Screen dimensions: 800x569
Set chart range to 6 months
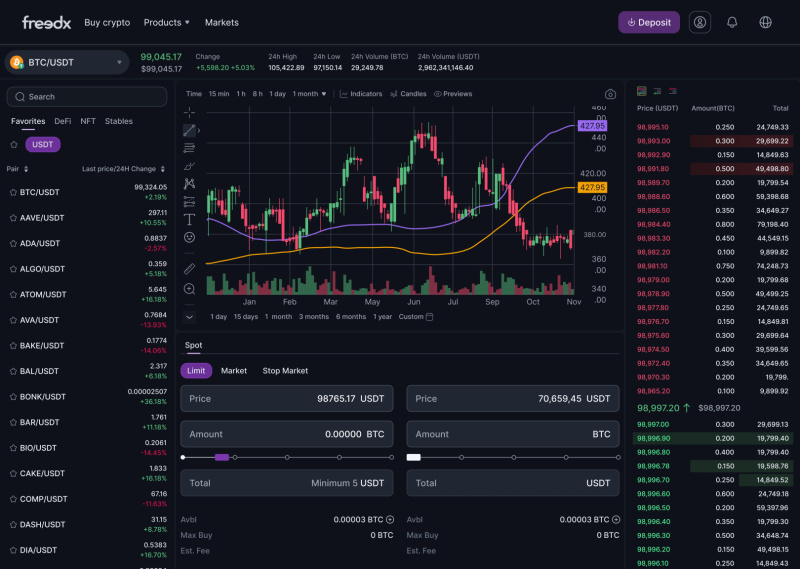tap(351, 317)
